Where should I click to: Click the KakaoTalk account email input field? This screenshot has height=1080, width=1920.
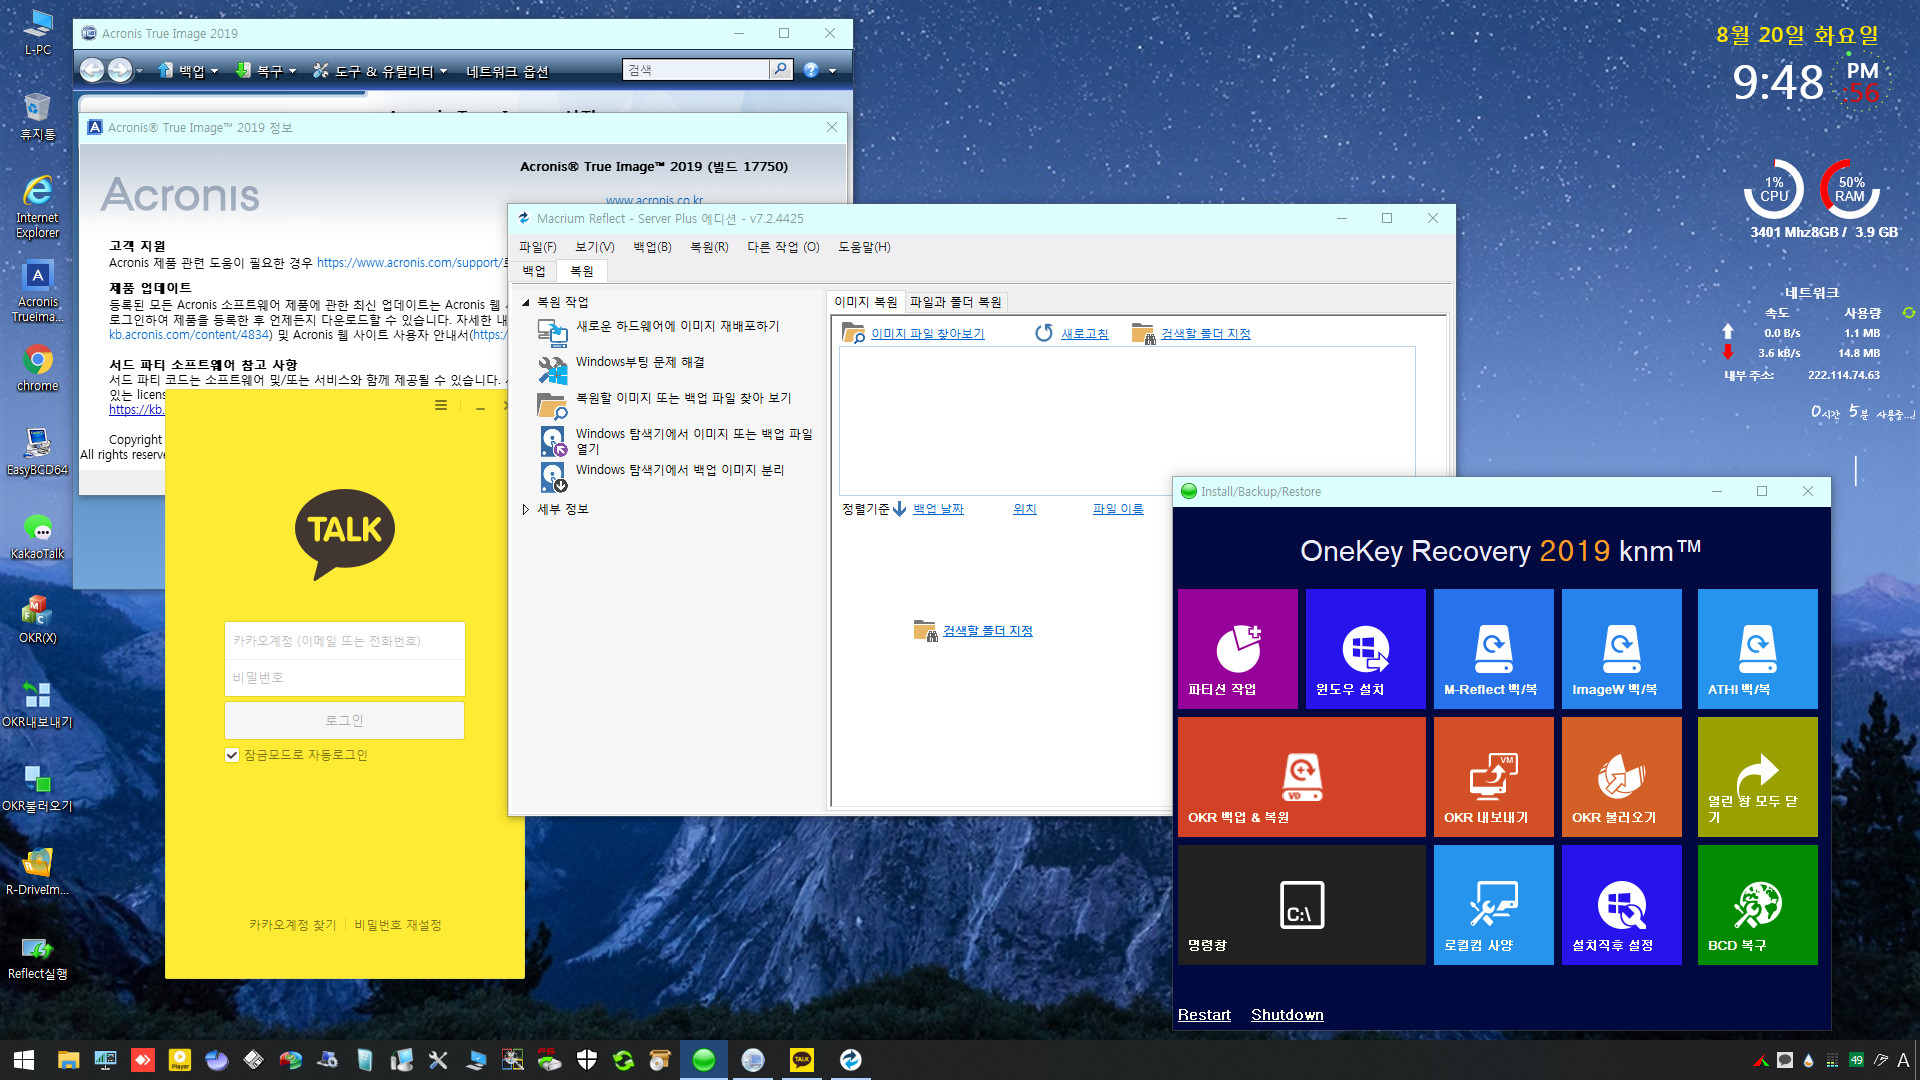[x=345, y=641]
